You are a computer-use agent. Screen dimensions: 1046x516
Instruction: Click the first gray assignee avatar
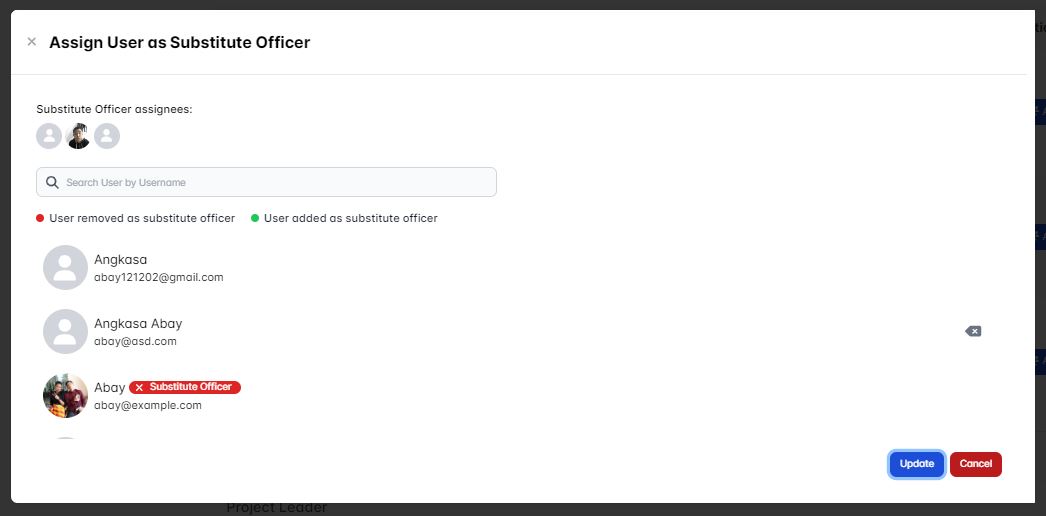49,136
